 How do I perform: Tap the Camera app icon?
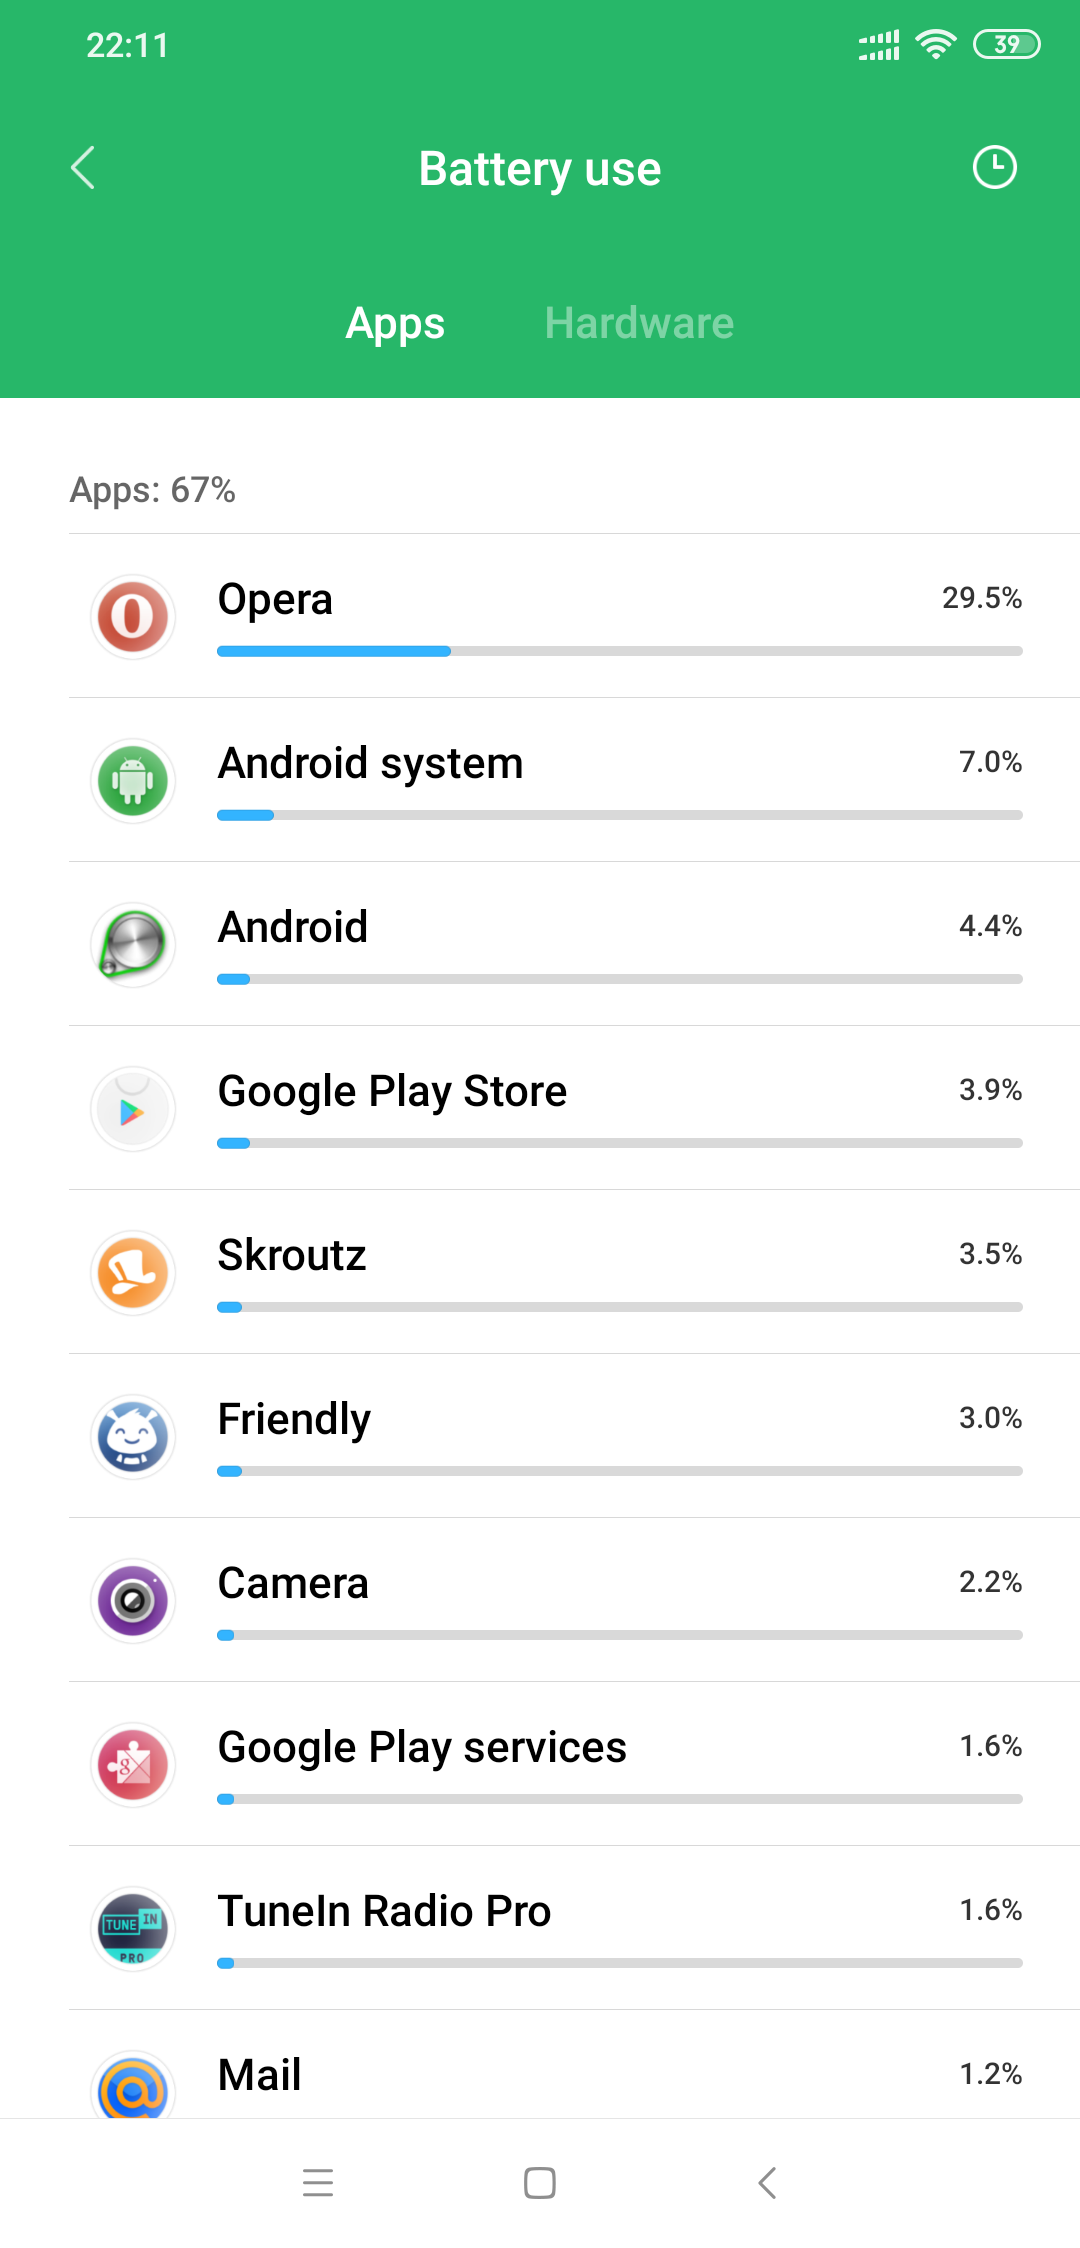[133, 1601]
